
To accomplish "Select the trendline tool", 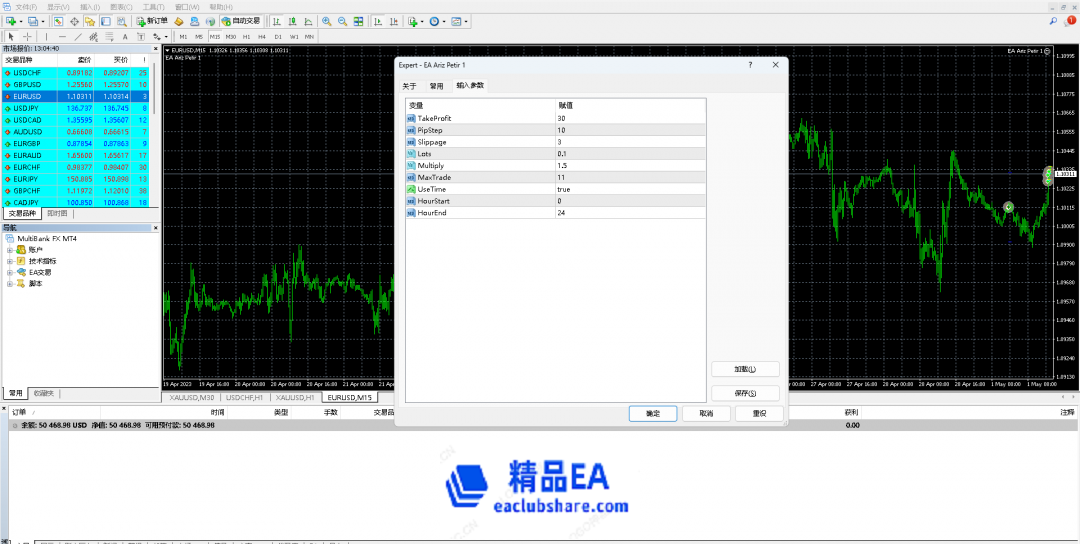I will coord(78,36).
